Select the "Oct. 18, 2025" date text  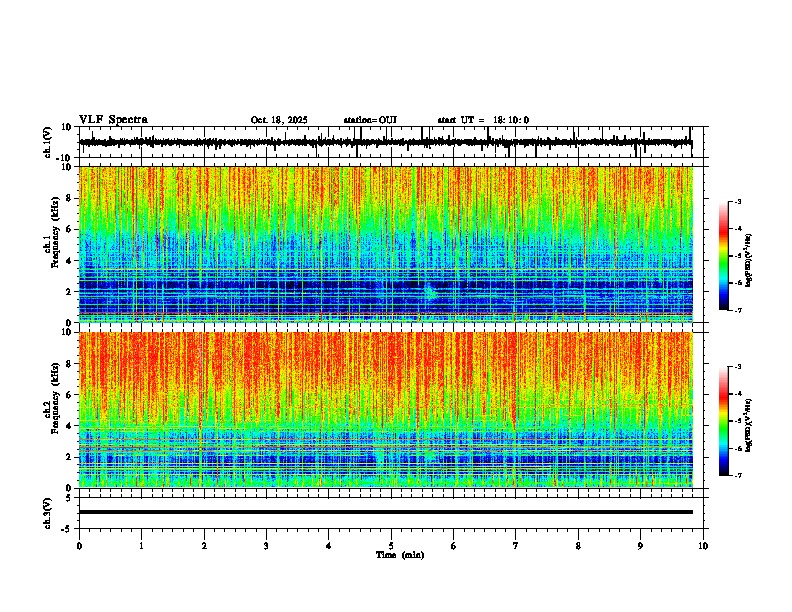(279, 120)
